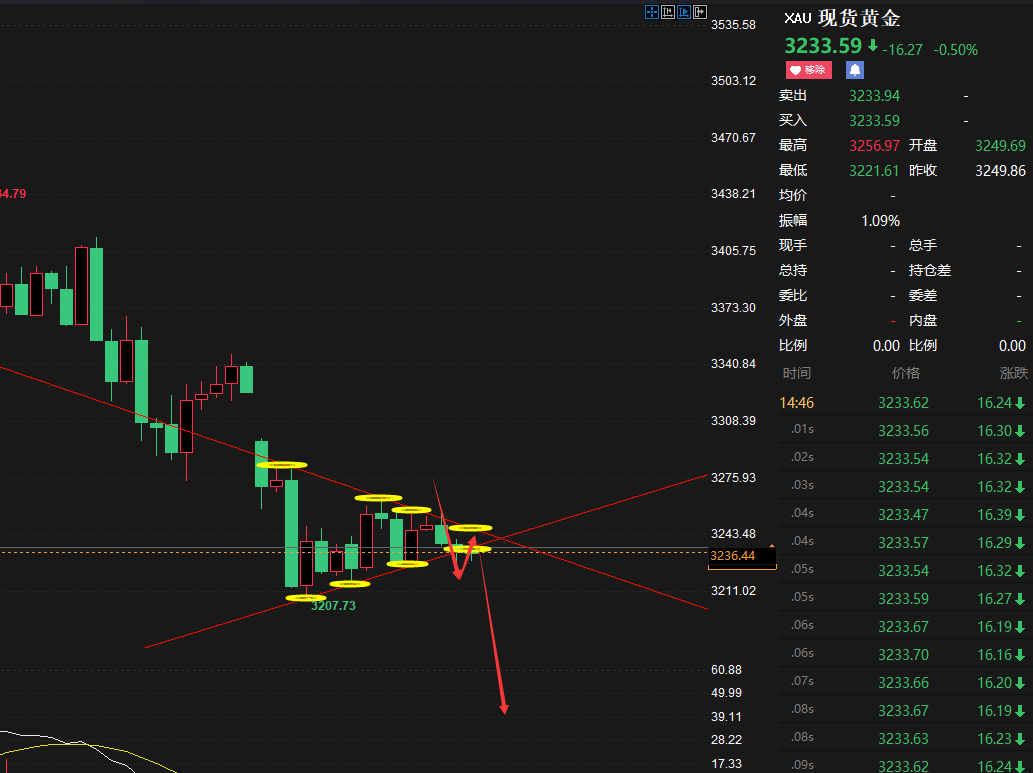Click the heart icon in 移除 button
Viewport: 1033px width, 773px height.
click(795, 70)
